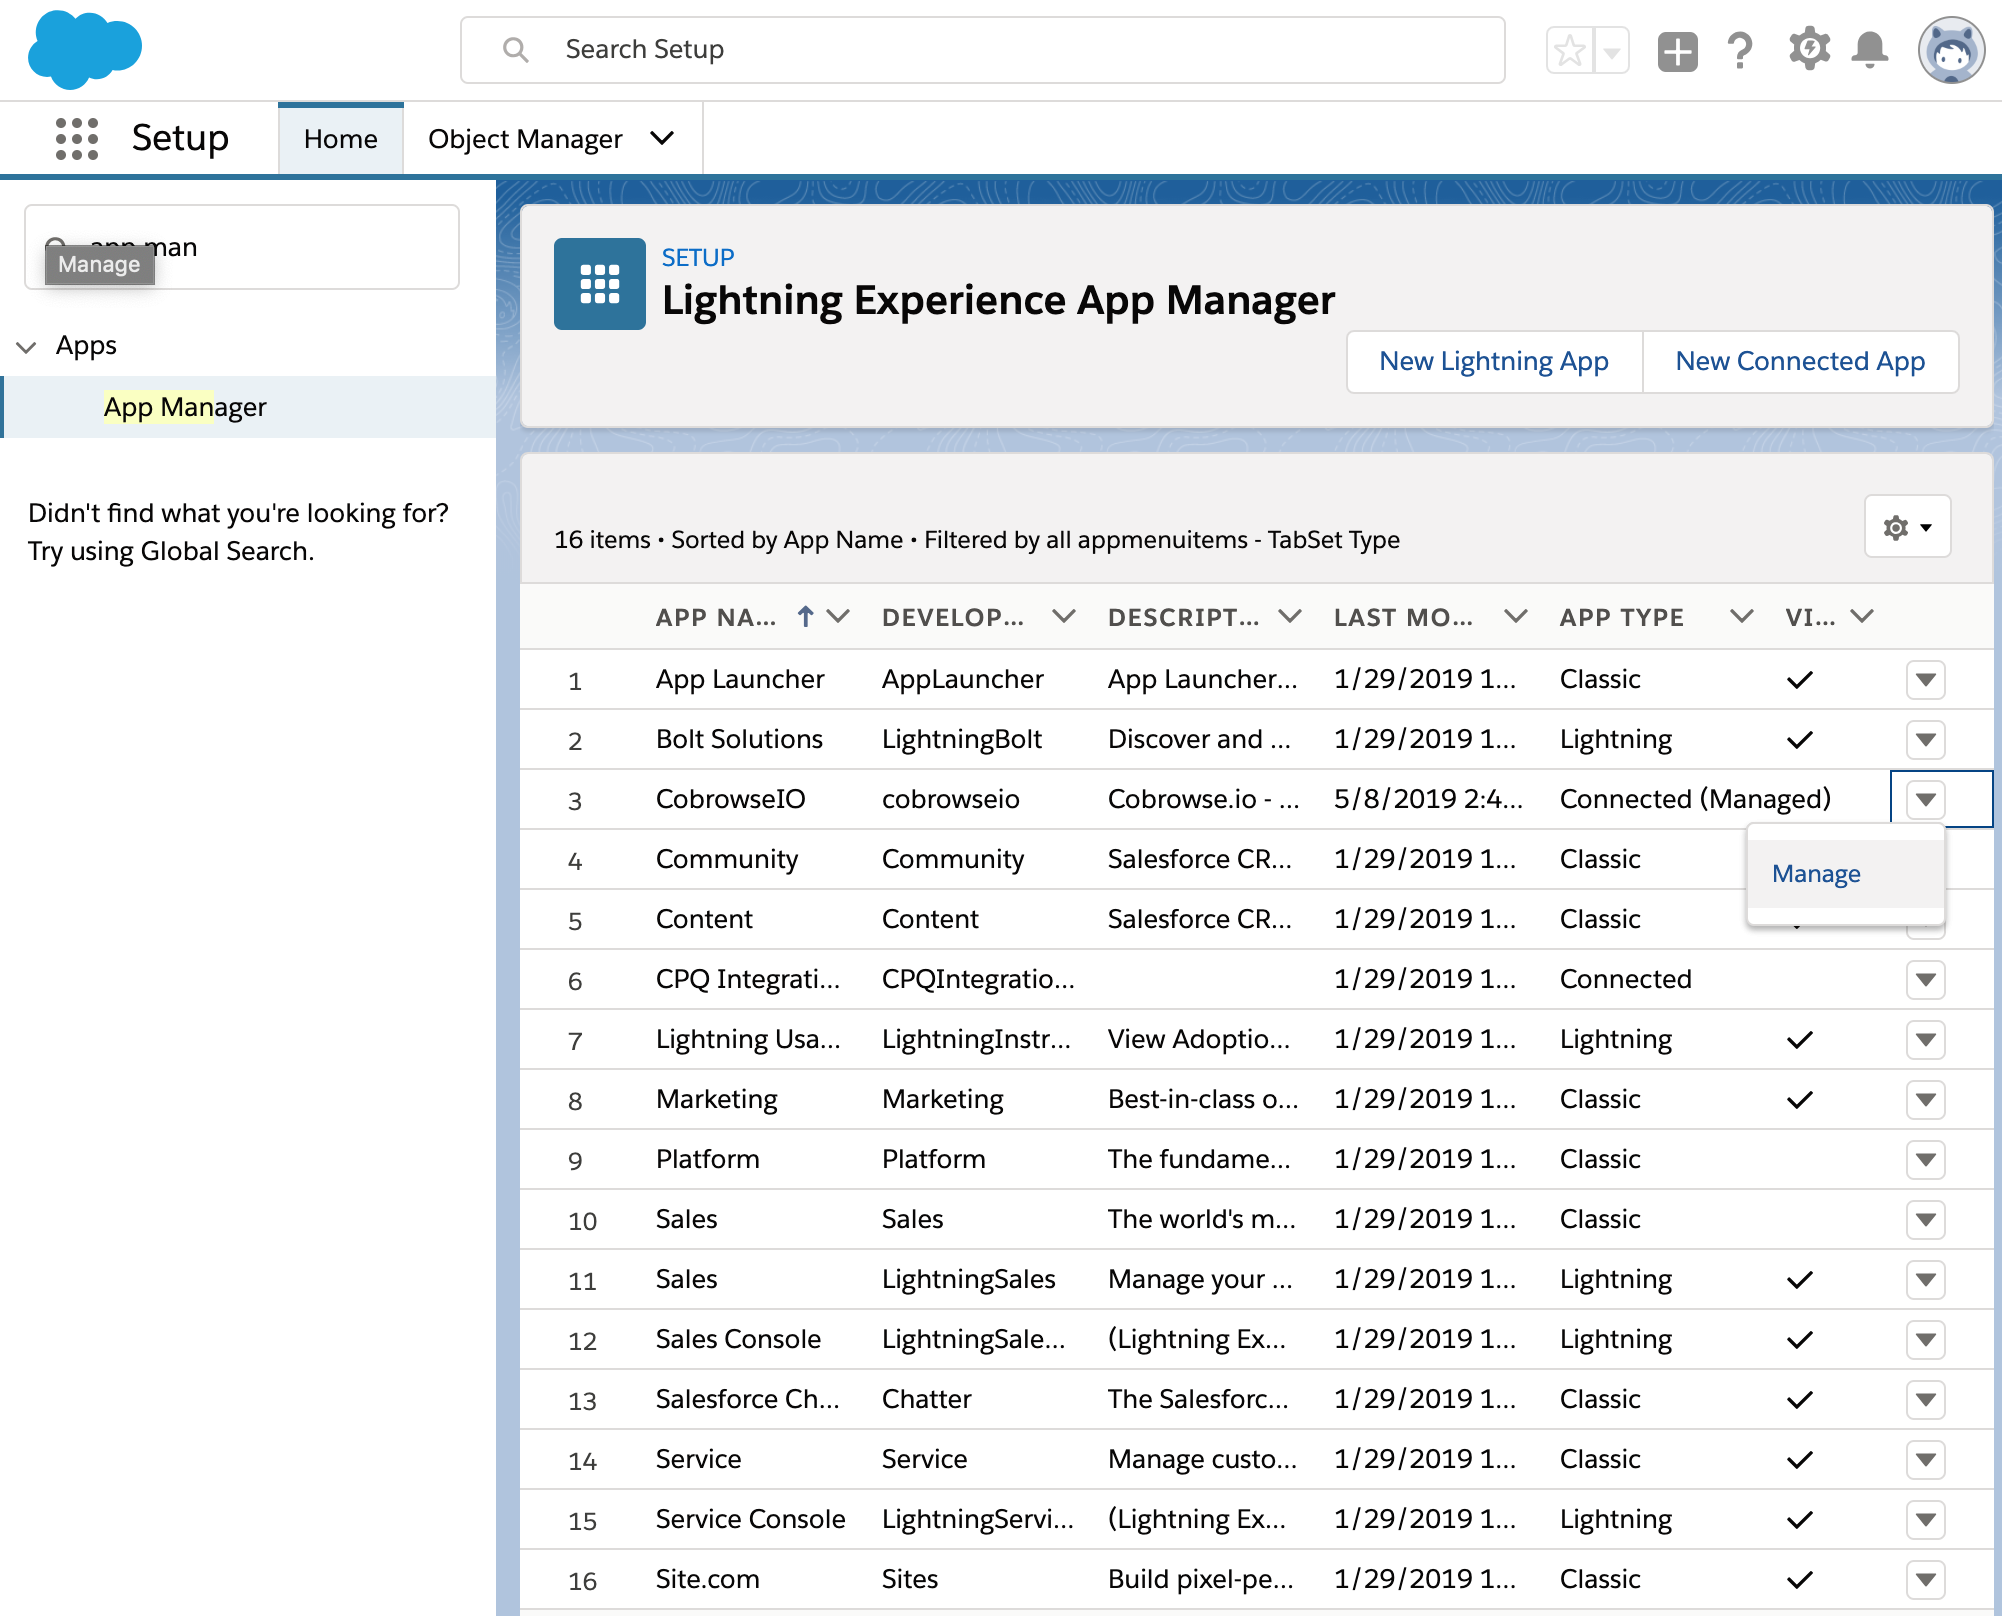Click the New Connected App button

point(1800,361)
